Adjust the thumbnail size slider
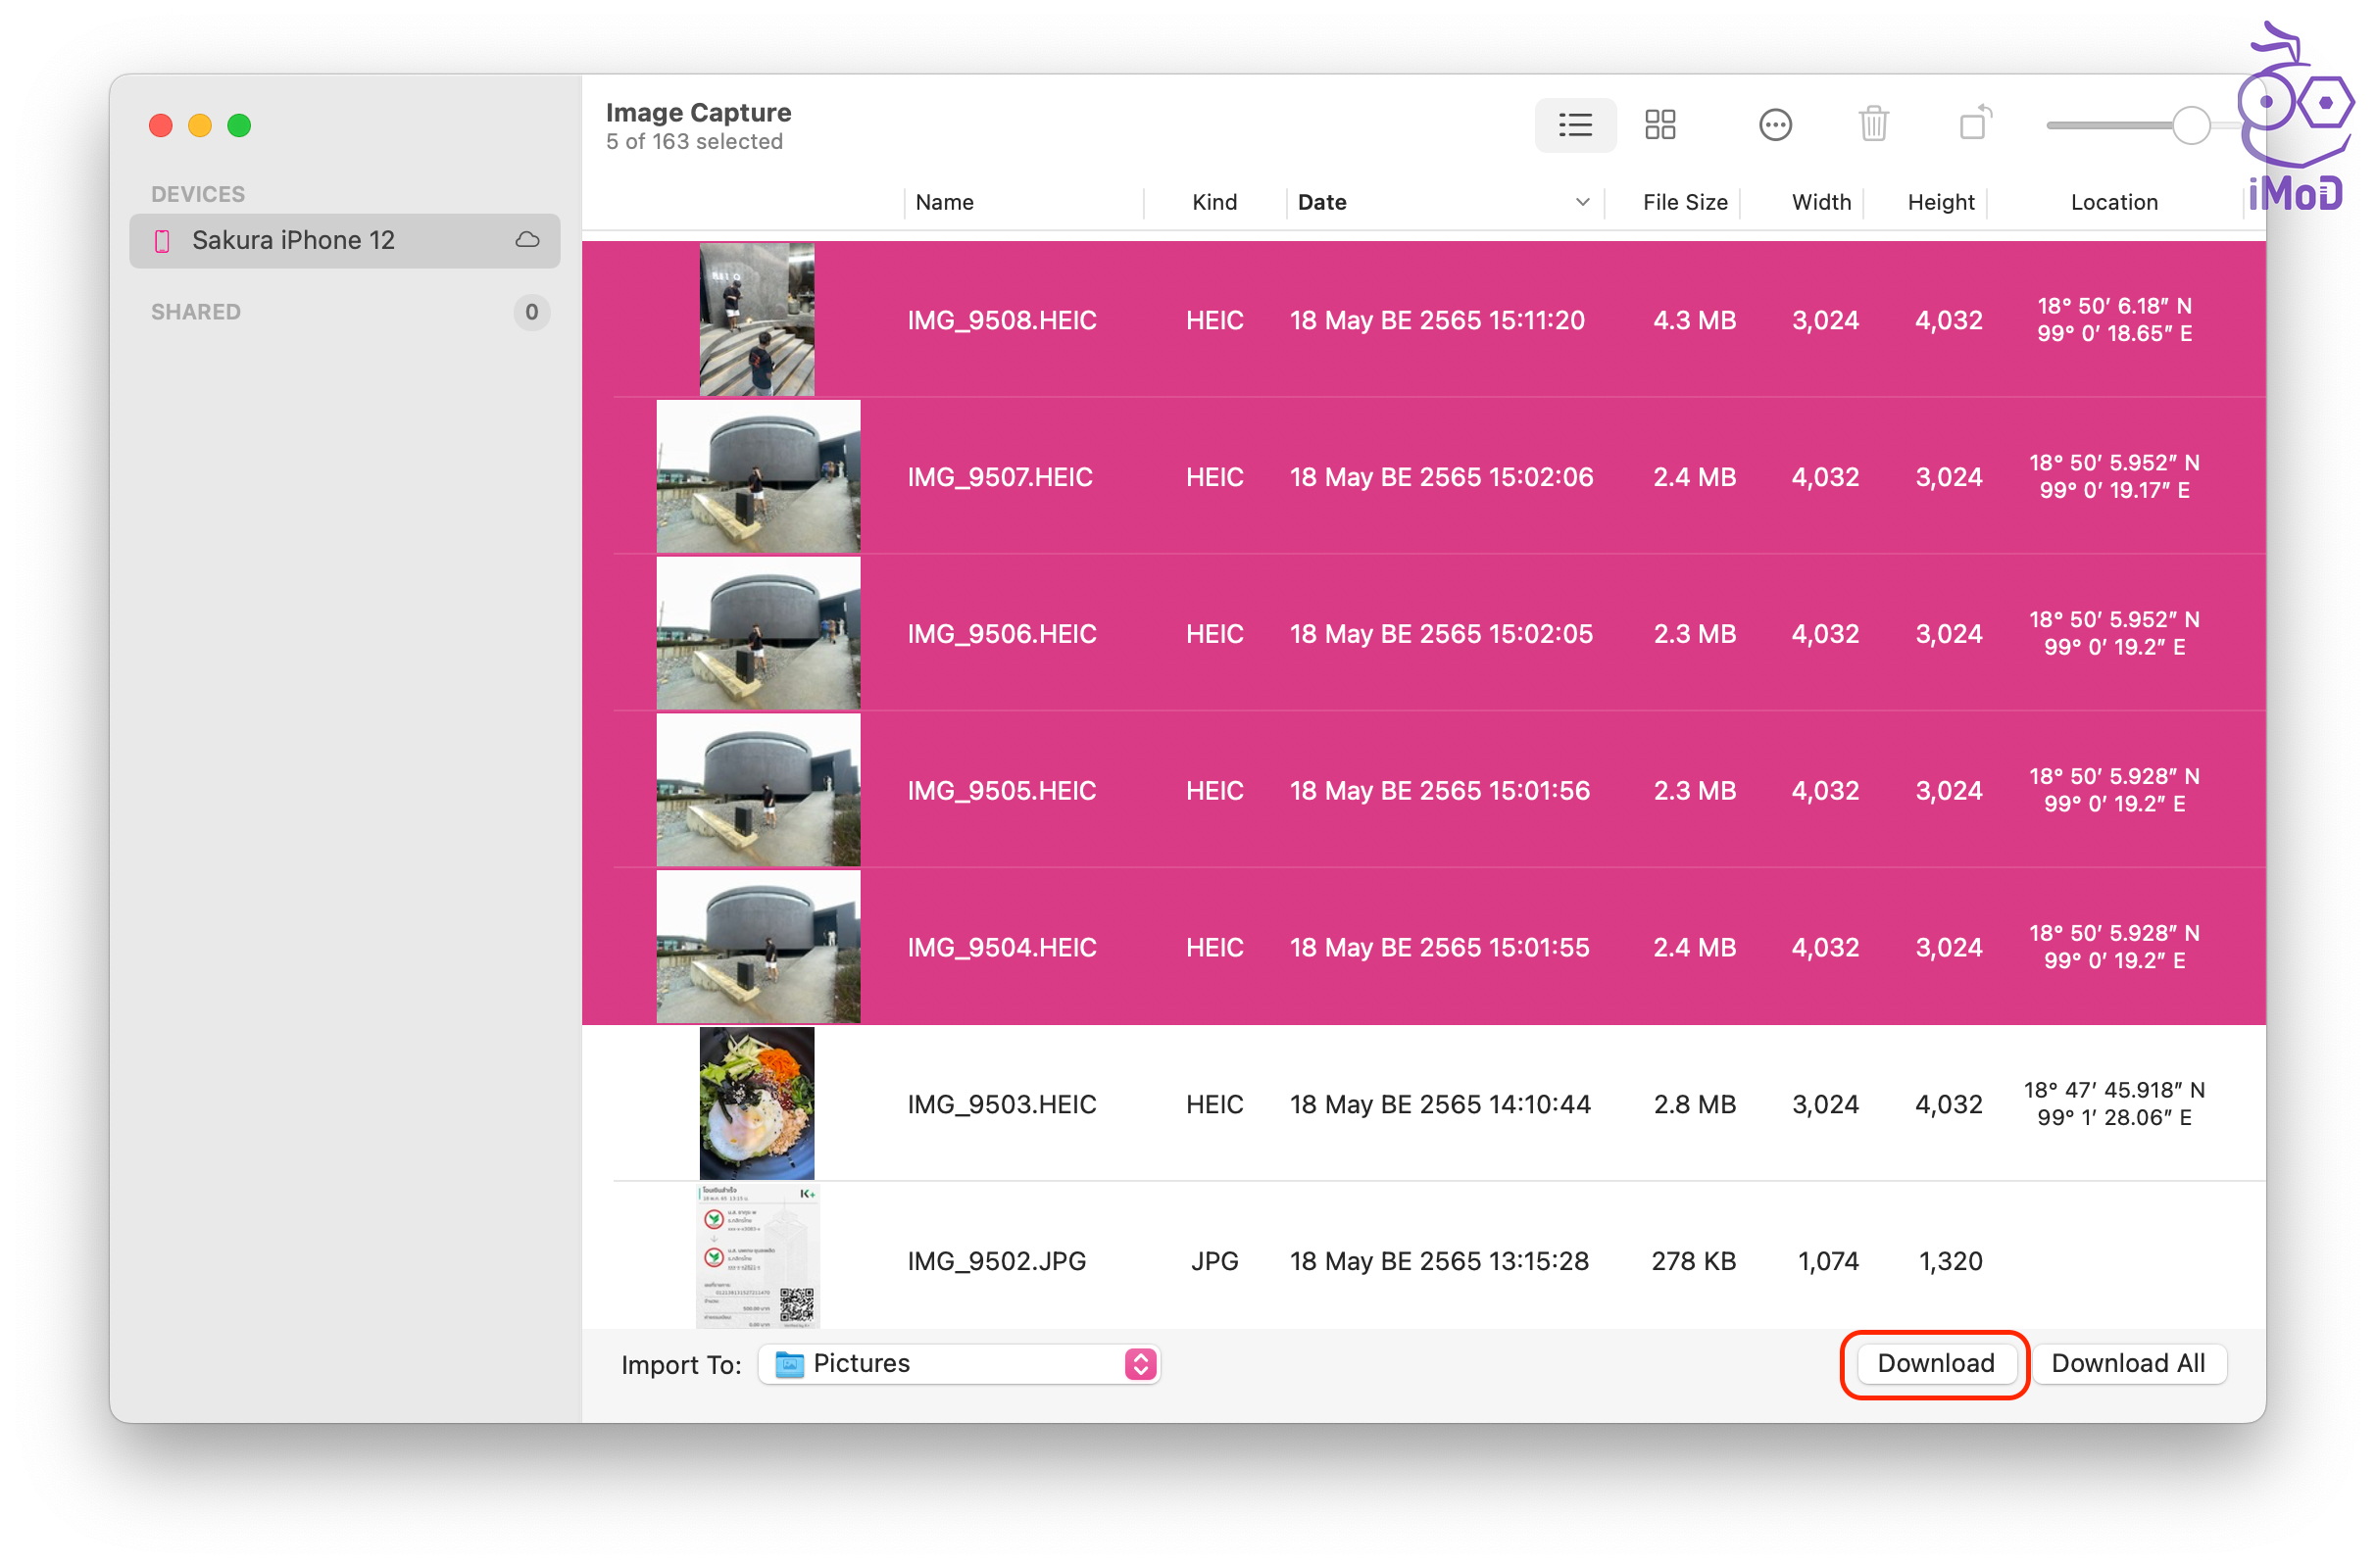 pyautogui.click(x=2190, y=126)
